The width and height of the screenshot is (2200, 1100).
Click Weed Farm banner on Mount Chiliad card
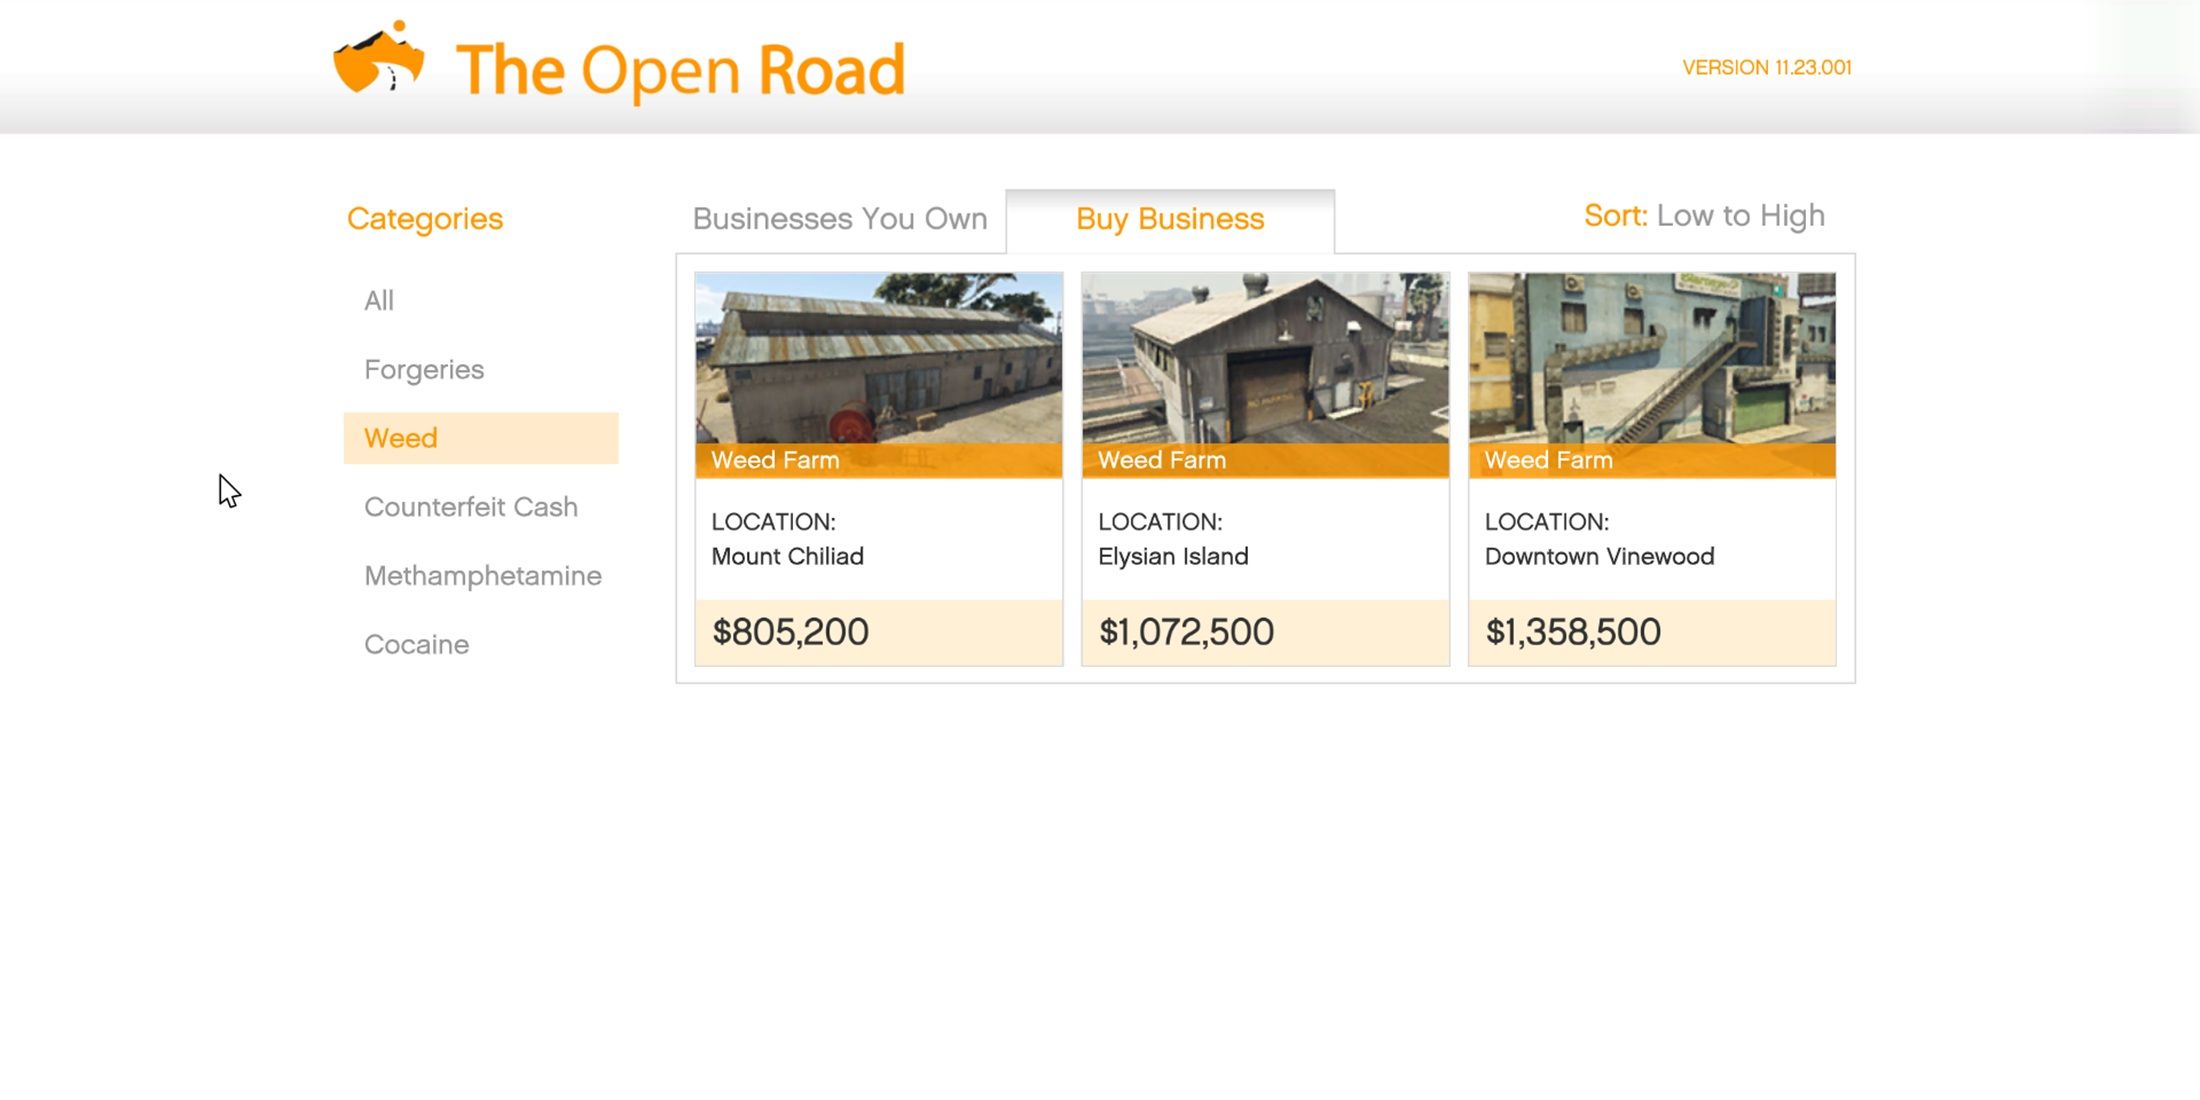point(879,460)
